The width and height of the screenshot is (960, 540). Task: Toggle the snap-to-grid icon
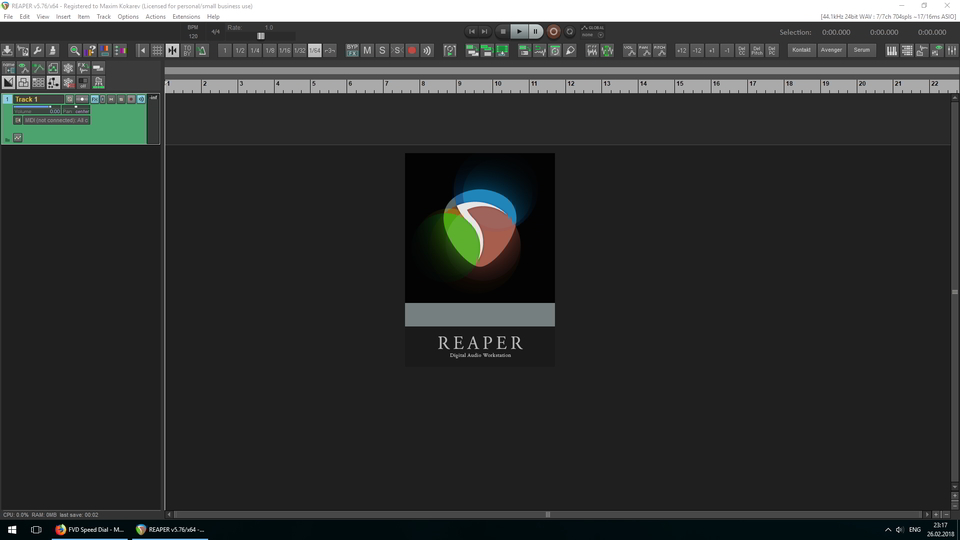[172, 50]
